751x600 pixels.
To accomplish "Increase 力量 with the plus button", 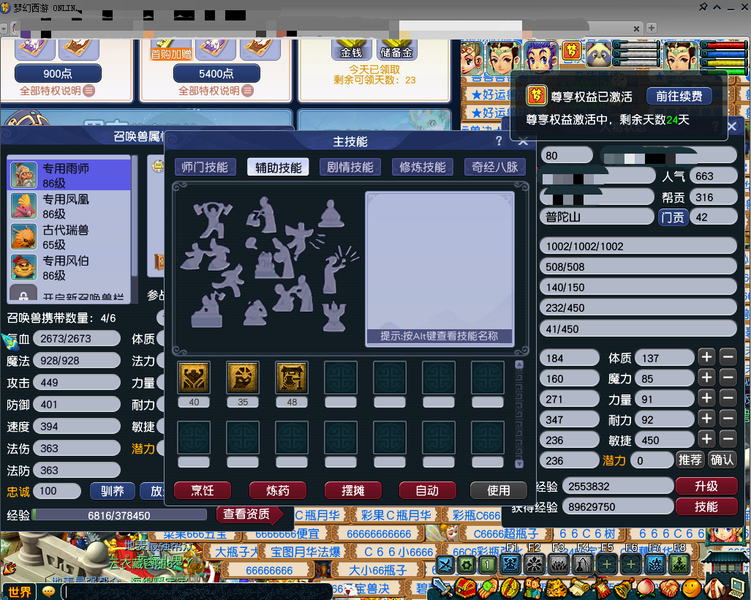I will [x=706, y=398].
